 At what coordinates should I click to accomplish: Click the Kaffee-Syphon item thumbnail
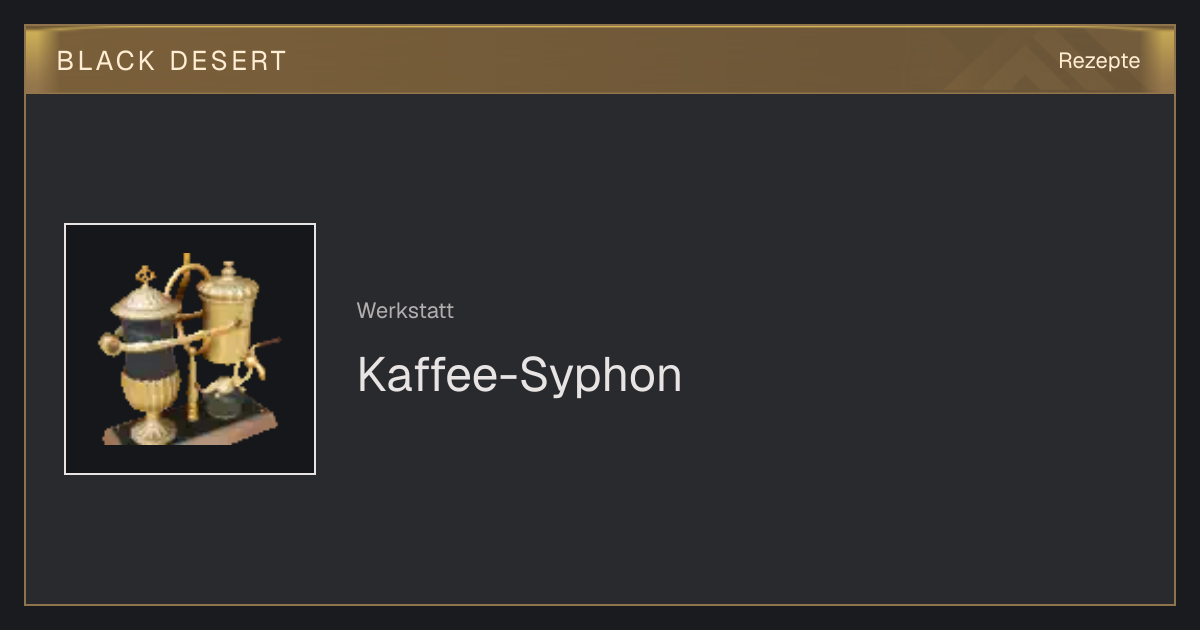click(190, 349)
